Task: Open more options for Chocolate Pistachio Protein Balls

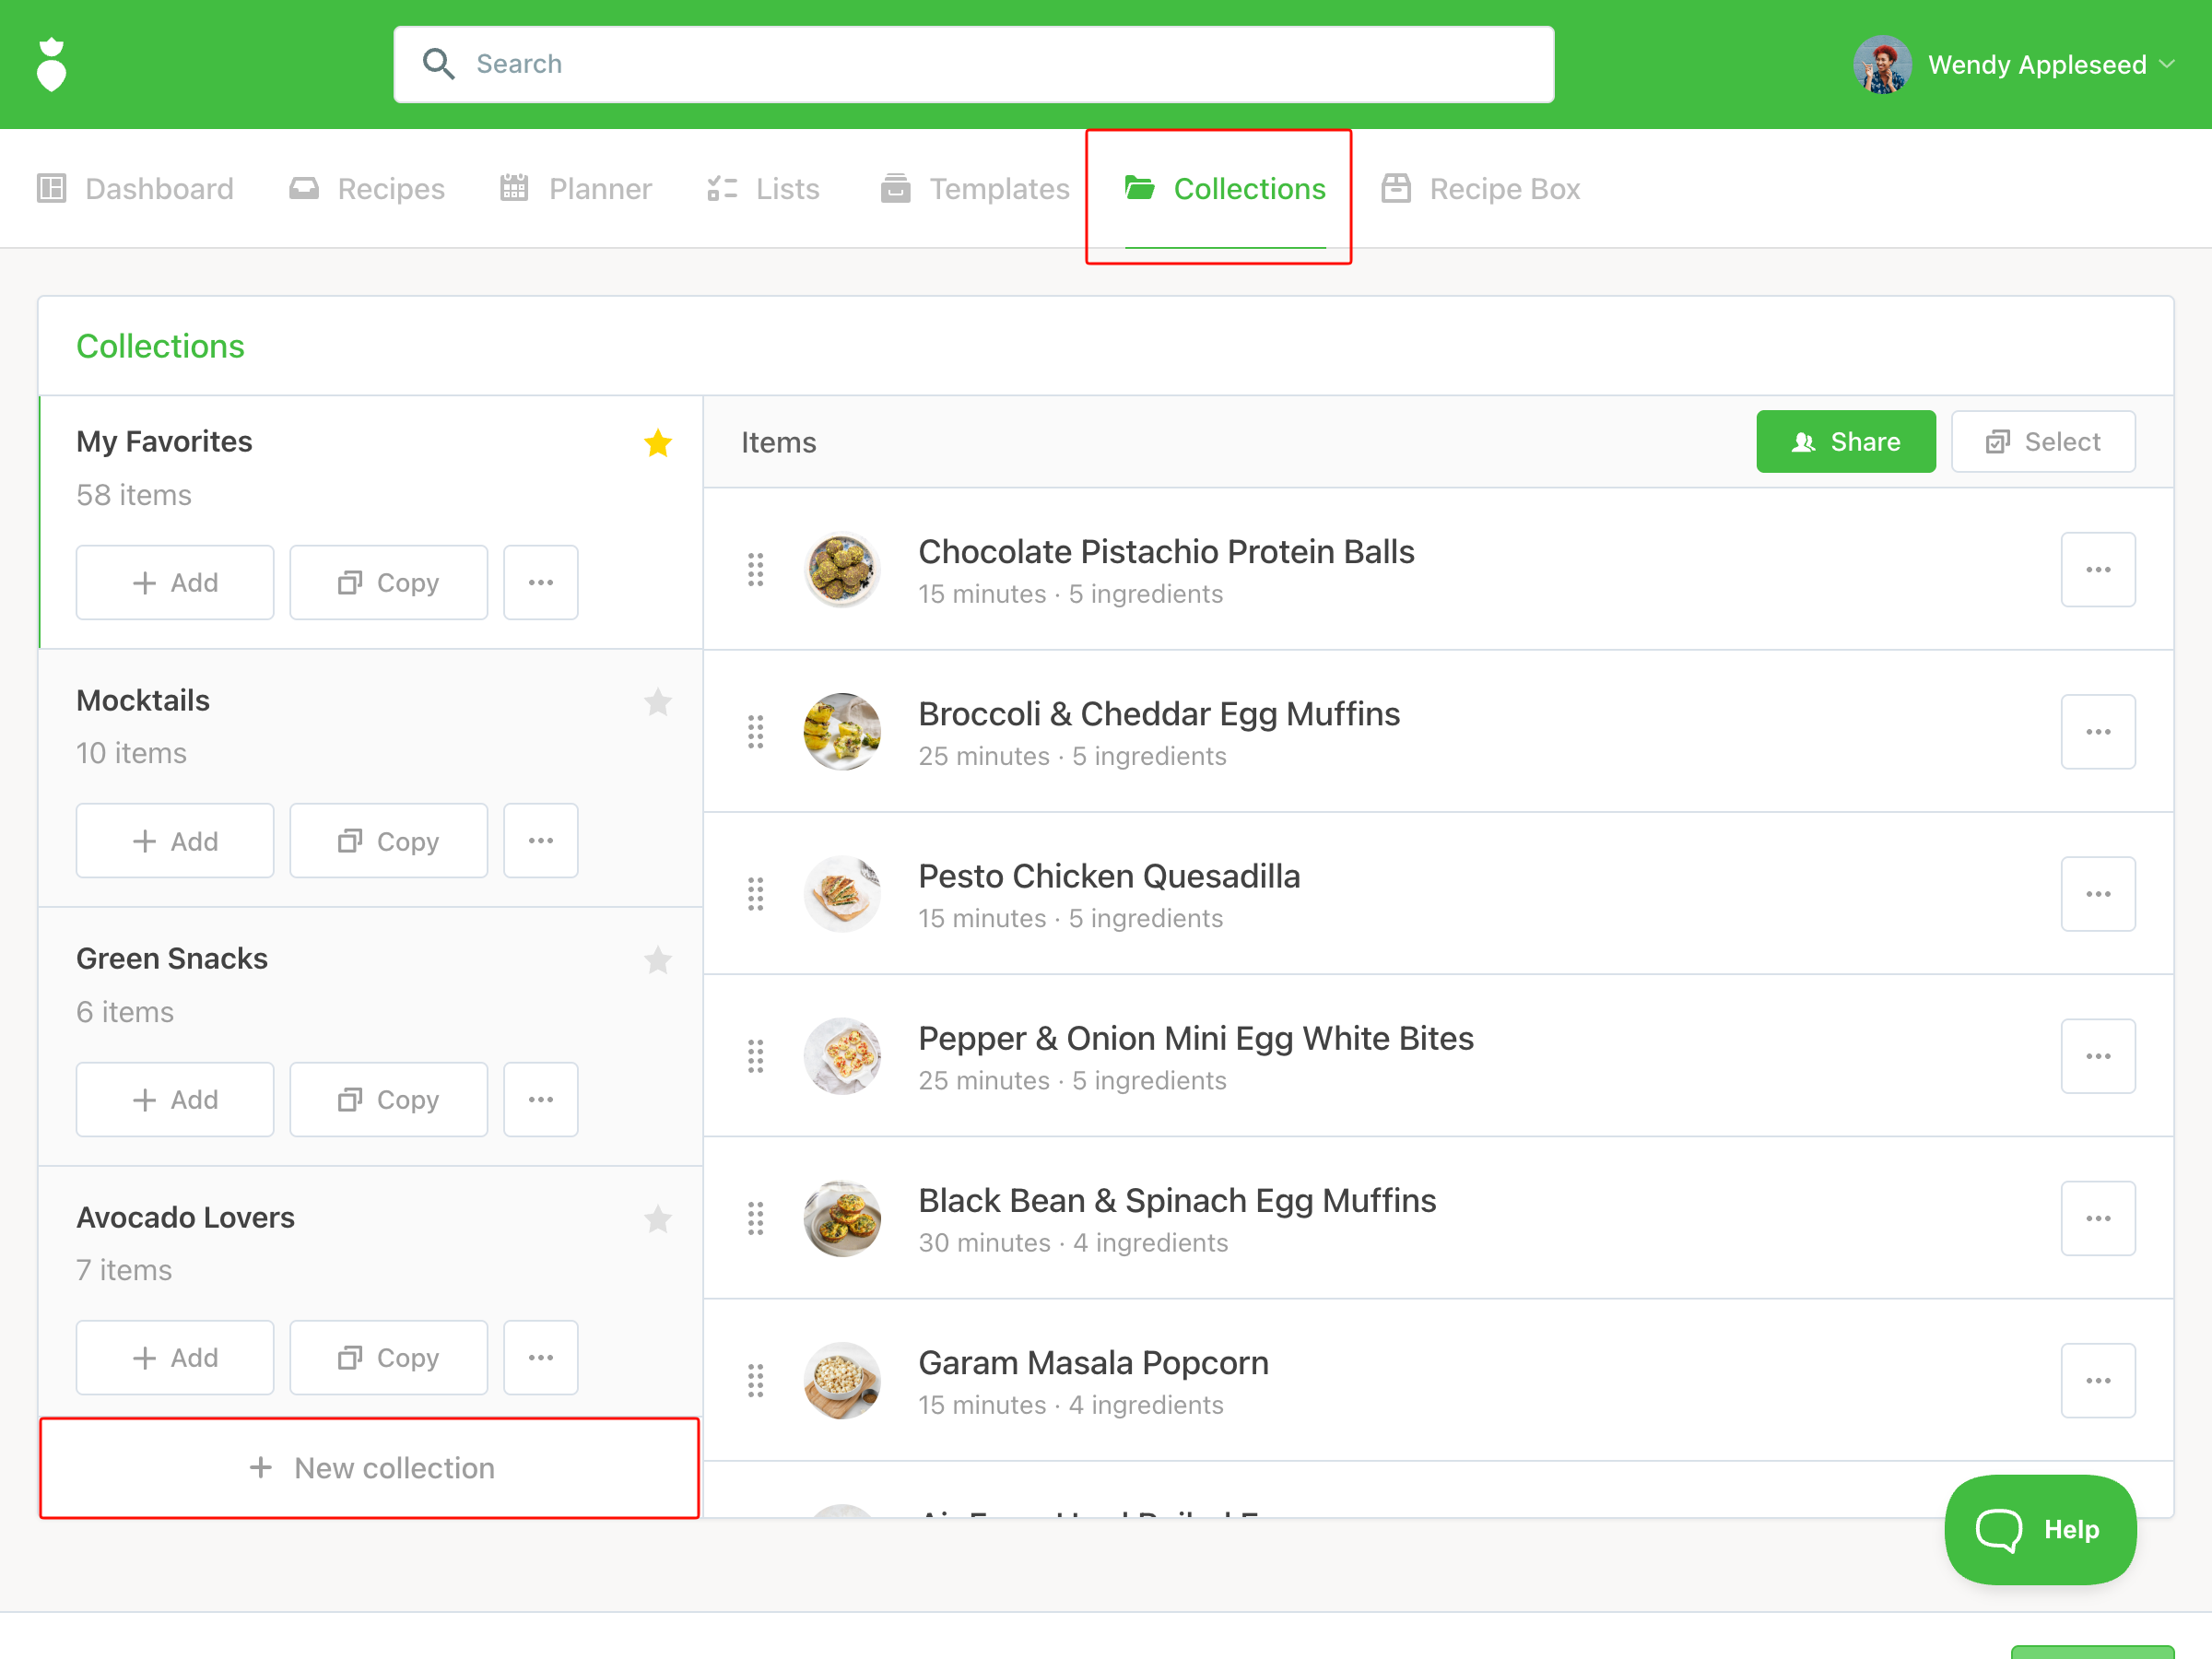Action: coord(2097,569)
